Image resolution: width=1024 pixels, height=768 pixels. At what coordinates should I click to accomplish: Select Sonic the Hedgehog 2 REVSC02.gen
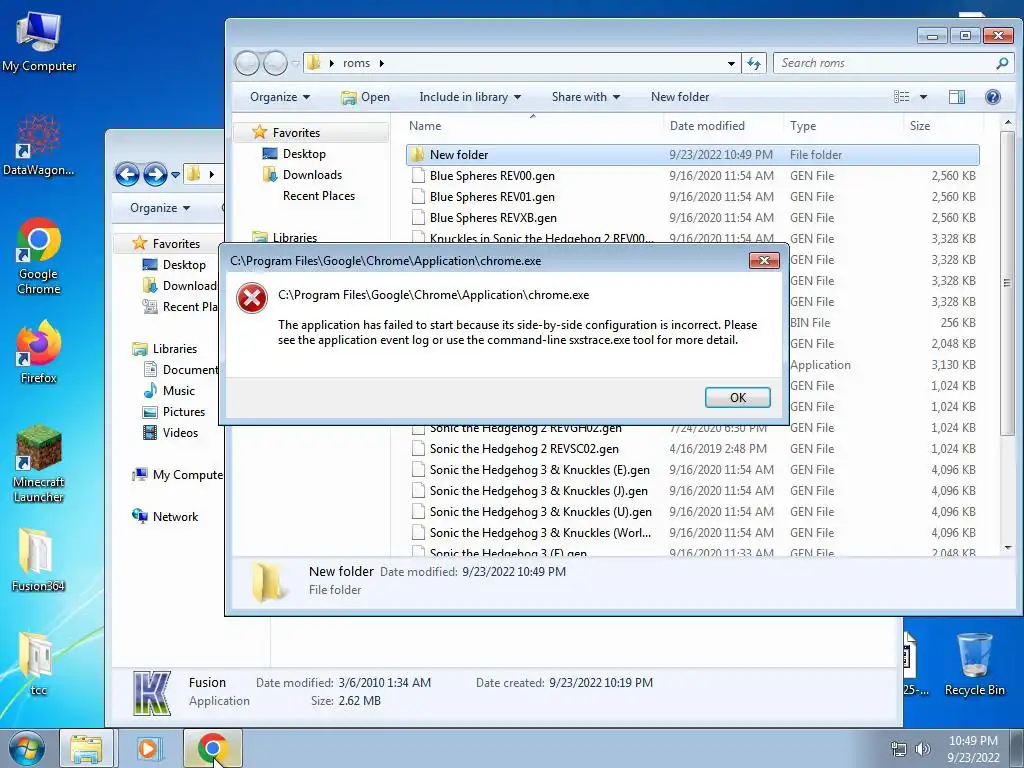(692, 449)
